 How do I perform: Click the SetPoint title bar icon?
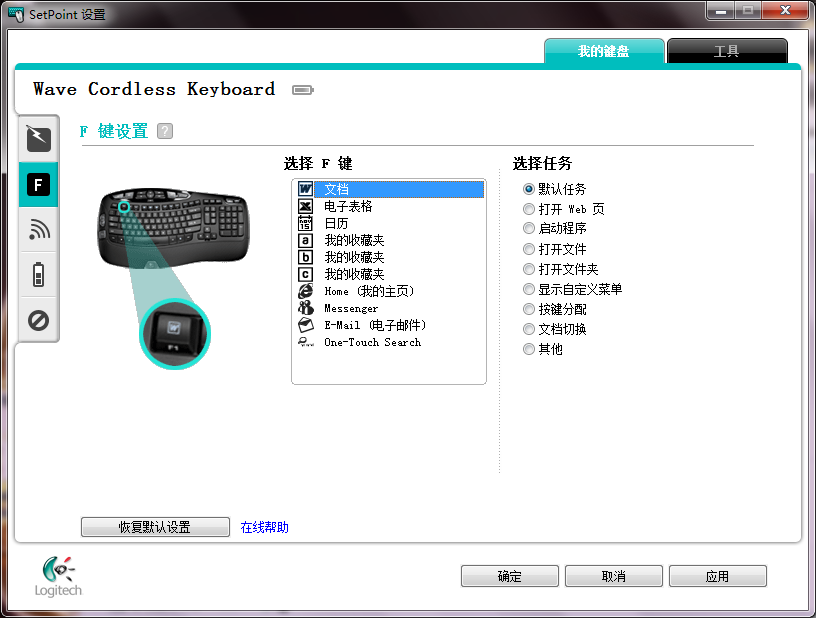(16, 14)
